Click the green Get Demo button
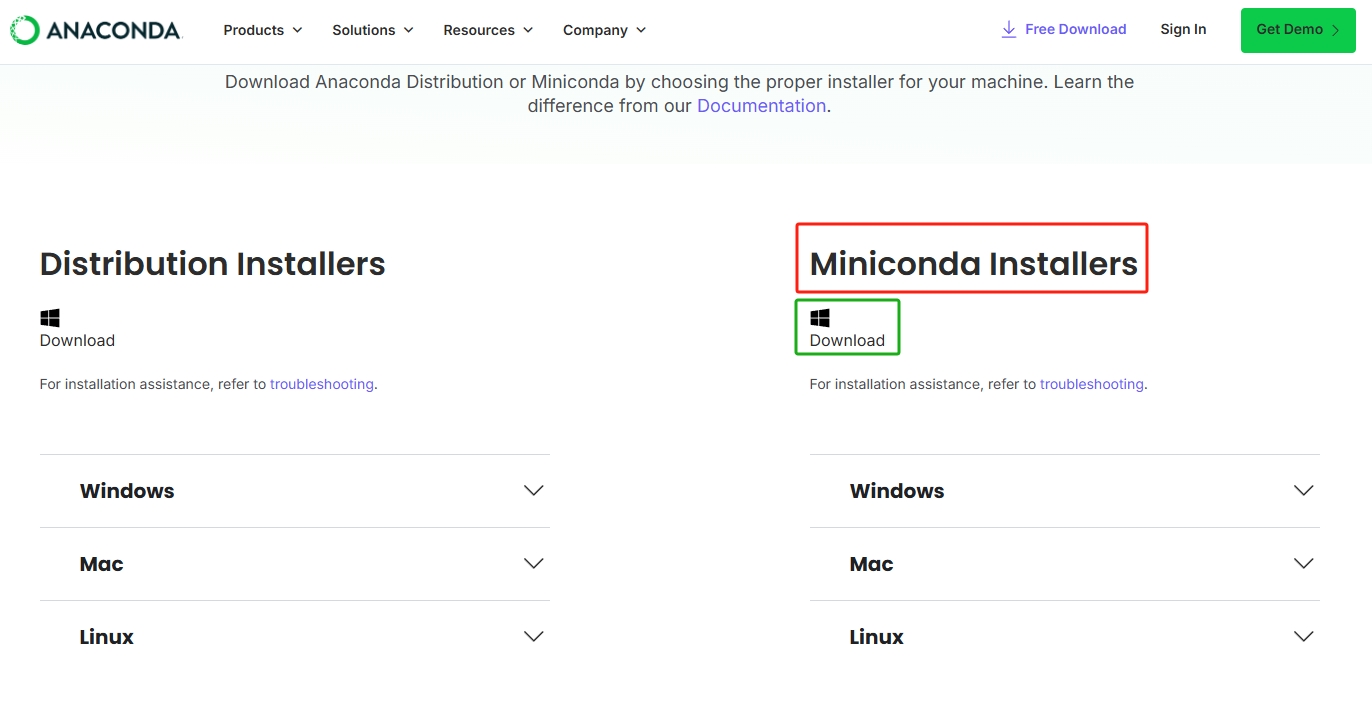The height and width of the screenshot is (710, 1372). coord(1298,30)
